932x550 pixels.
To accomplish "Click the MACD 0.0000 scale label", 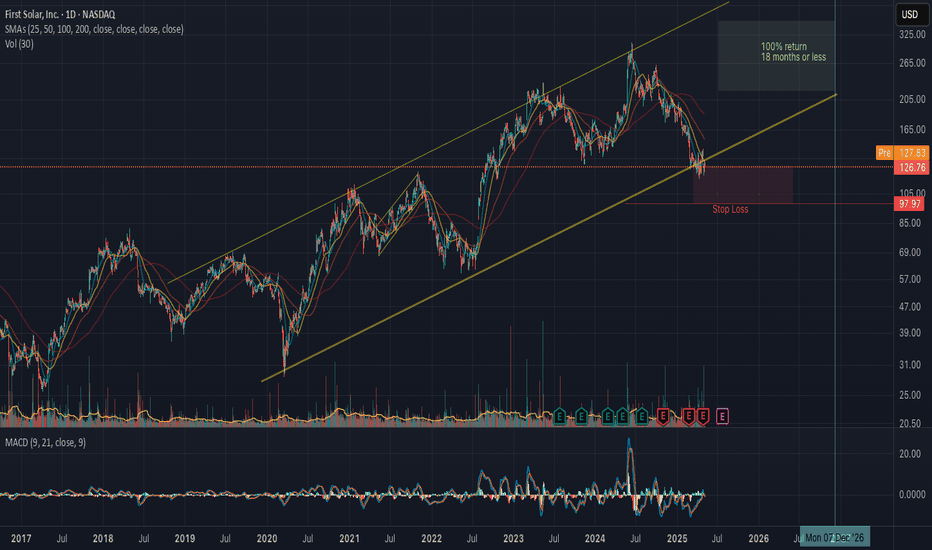I will tap(912, 494).
